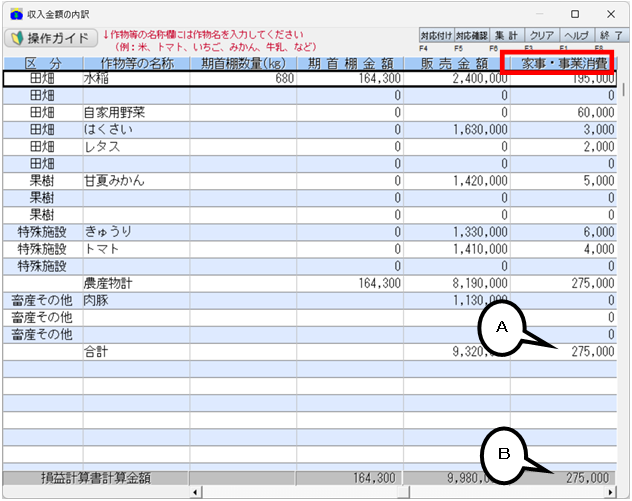Click the 自家用野菜 name cell
The height and width of the screenshot is (501, 632).
(136, 112)
